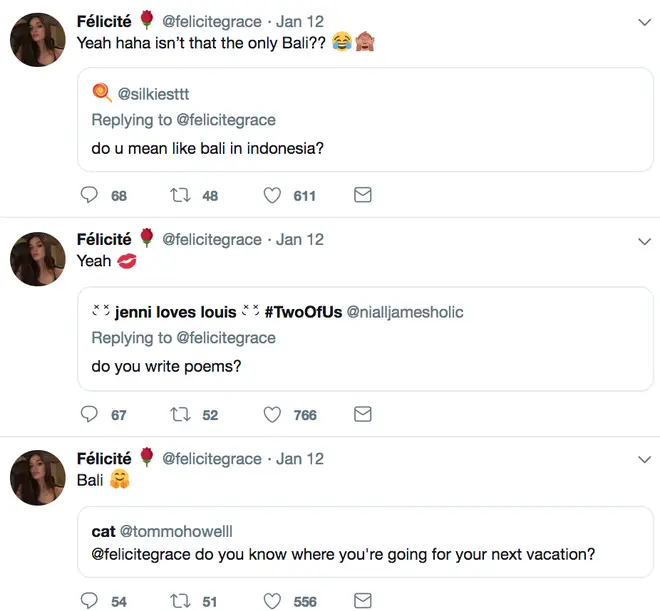The height and width of the screenshot is (611, 660).
Task: Like the 'Bali' hug emoji tweet
Action: click(x=272, y=601)
